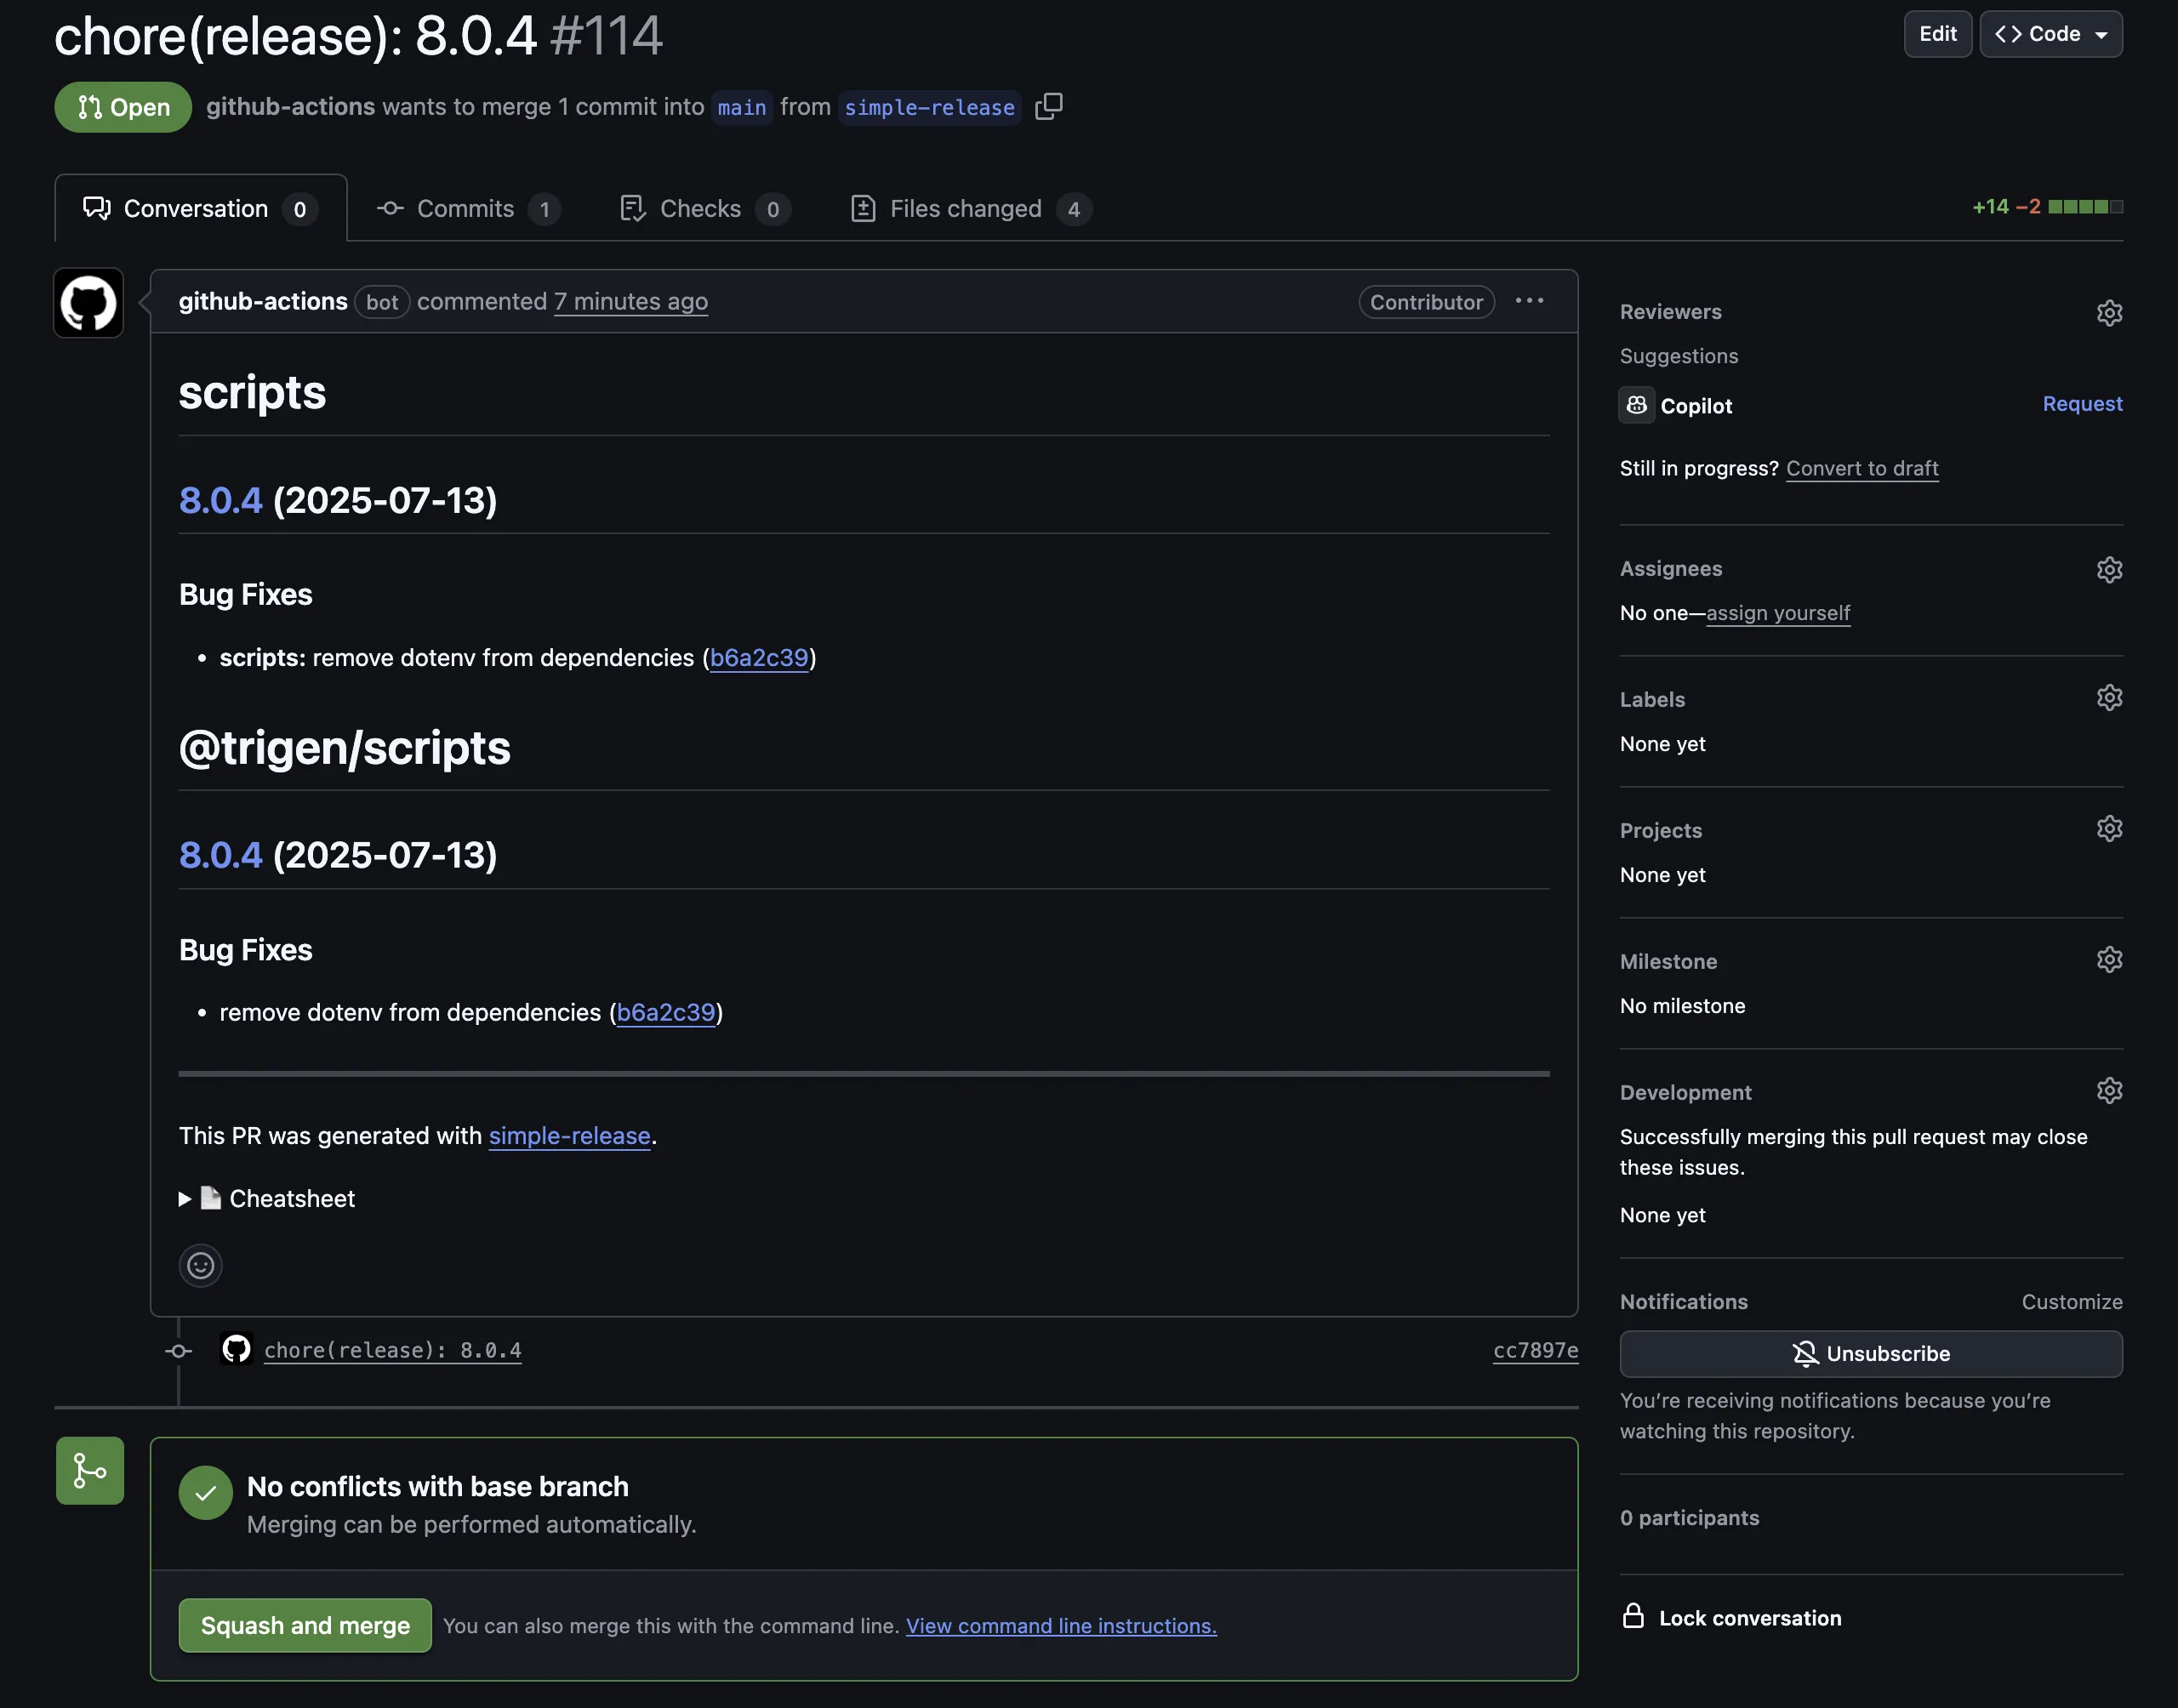The height and width of the screenshot is (1708, 2178).
Task: Open the Development settings gear
Action: [2109, 1090]
